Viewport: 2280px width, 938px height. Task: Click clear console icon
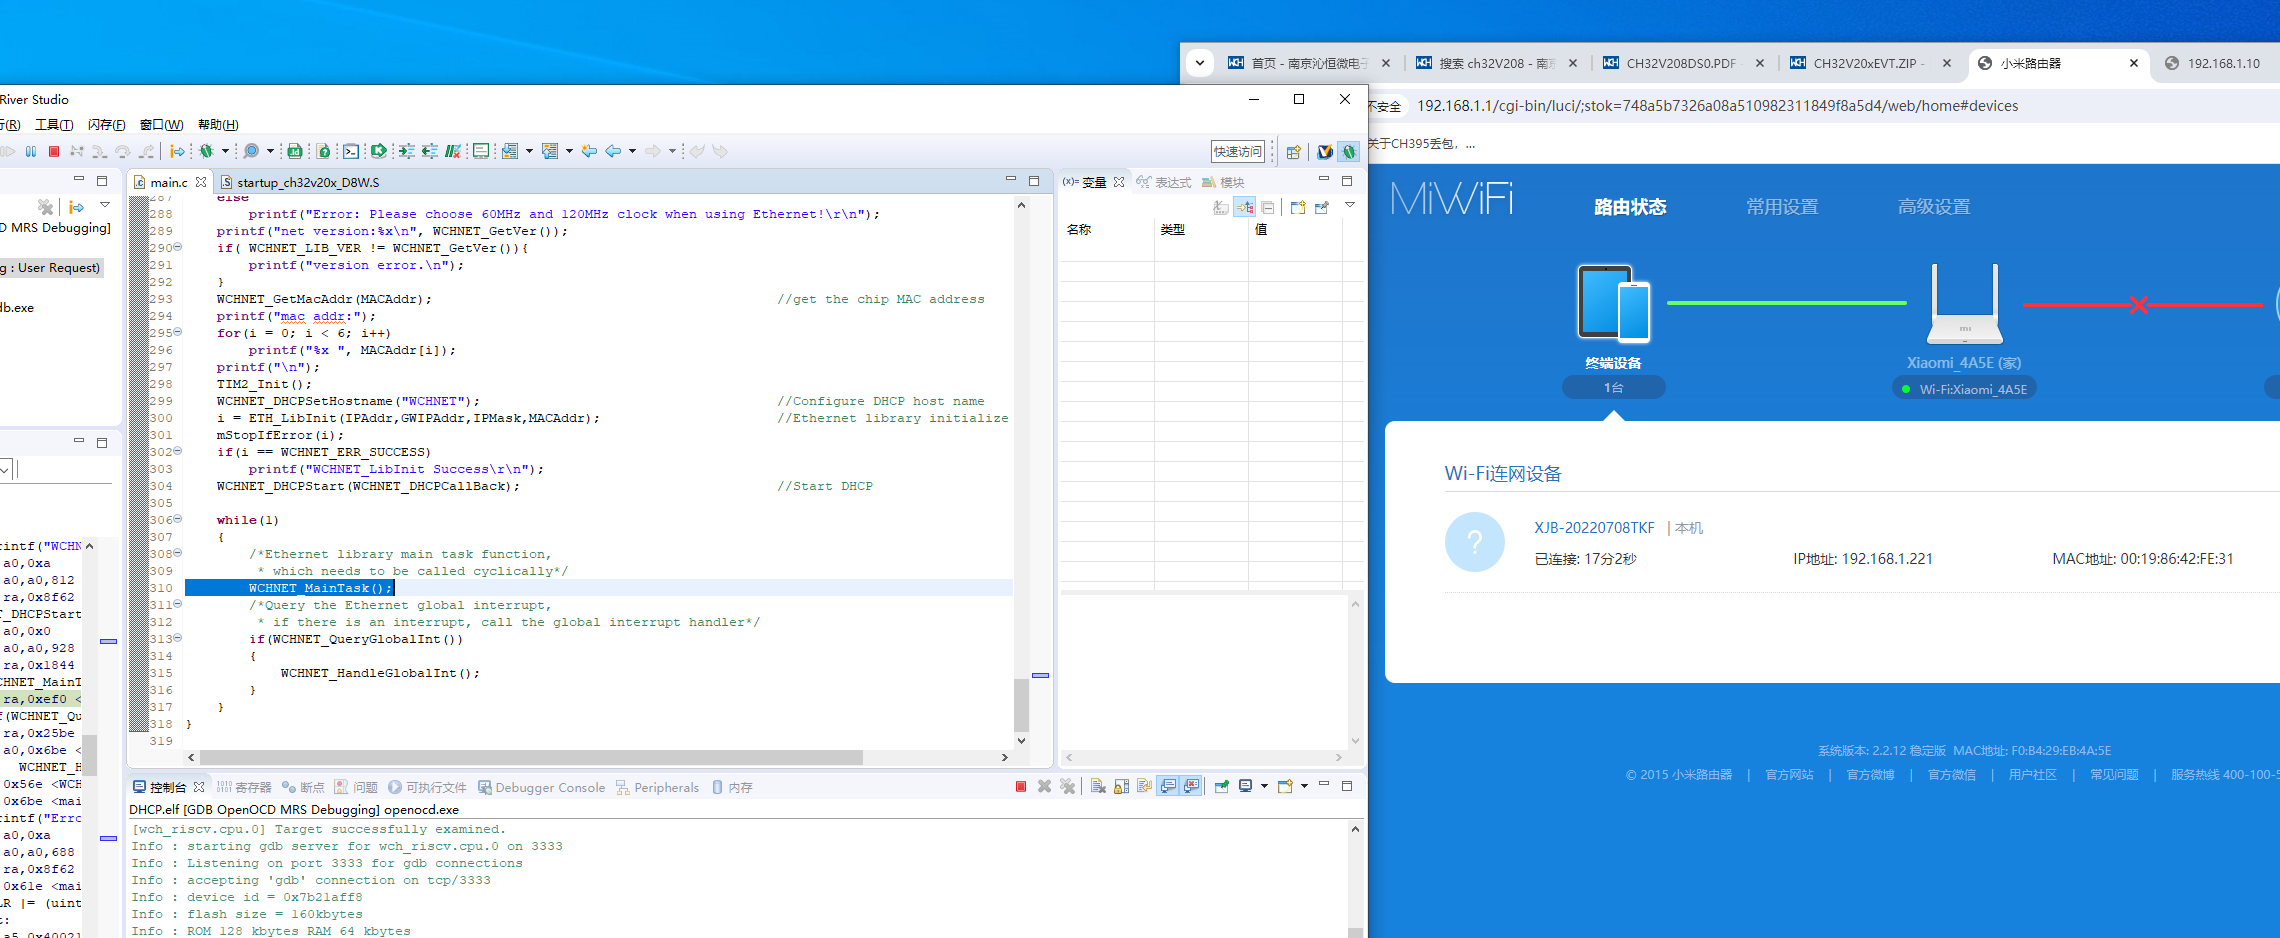click(x=1098, y=786)
